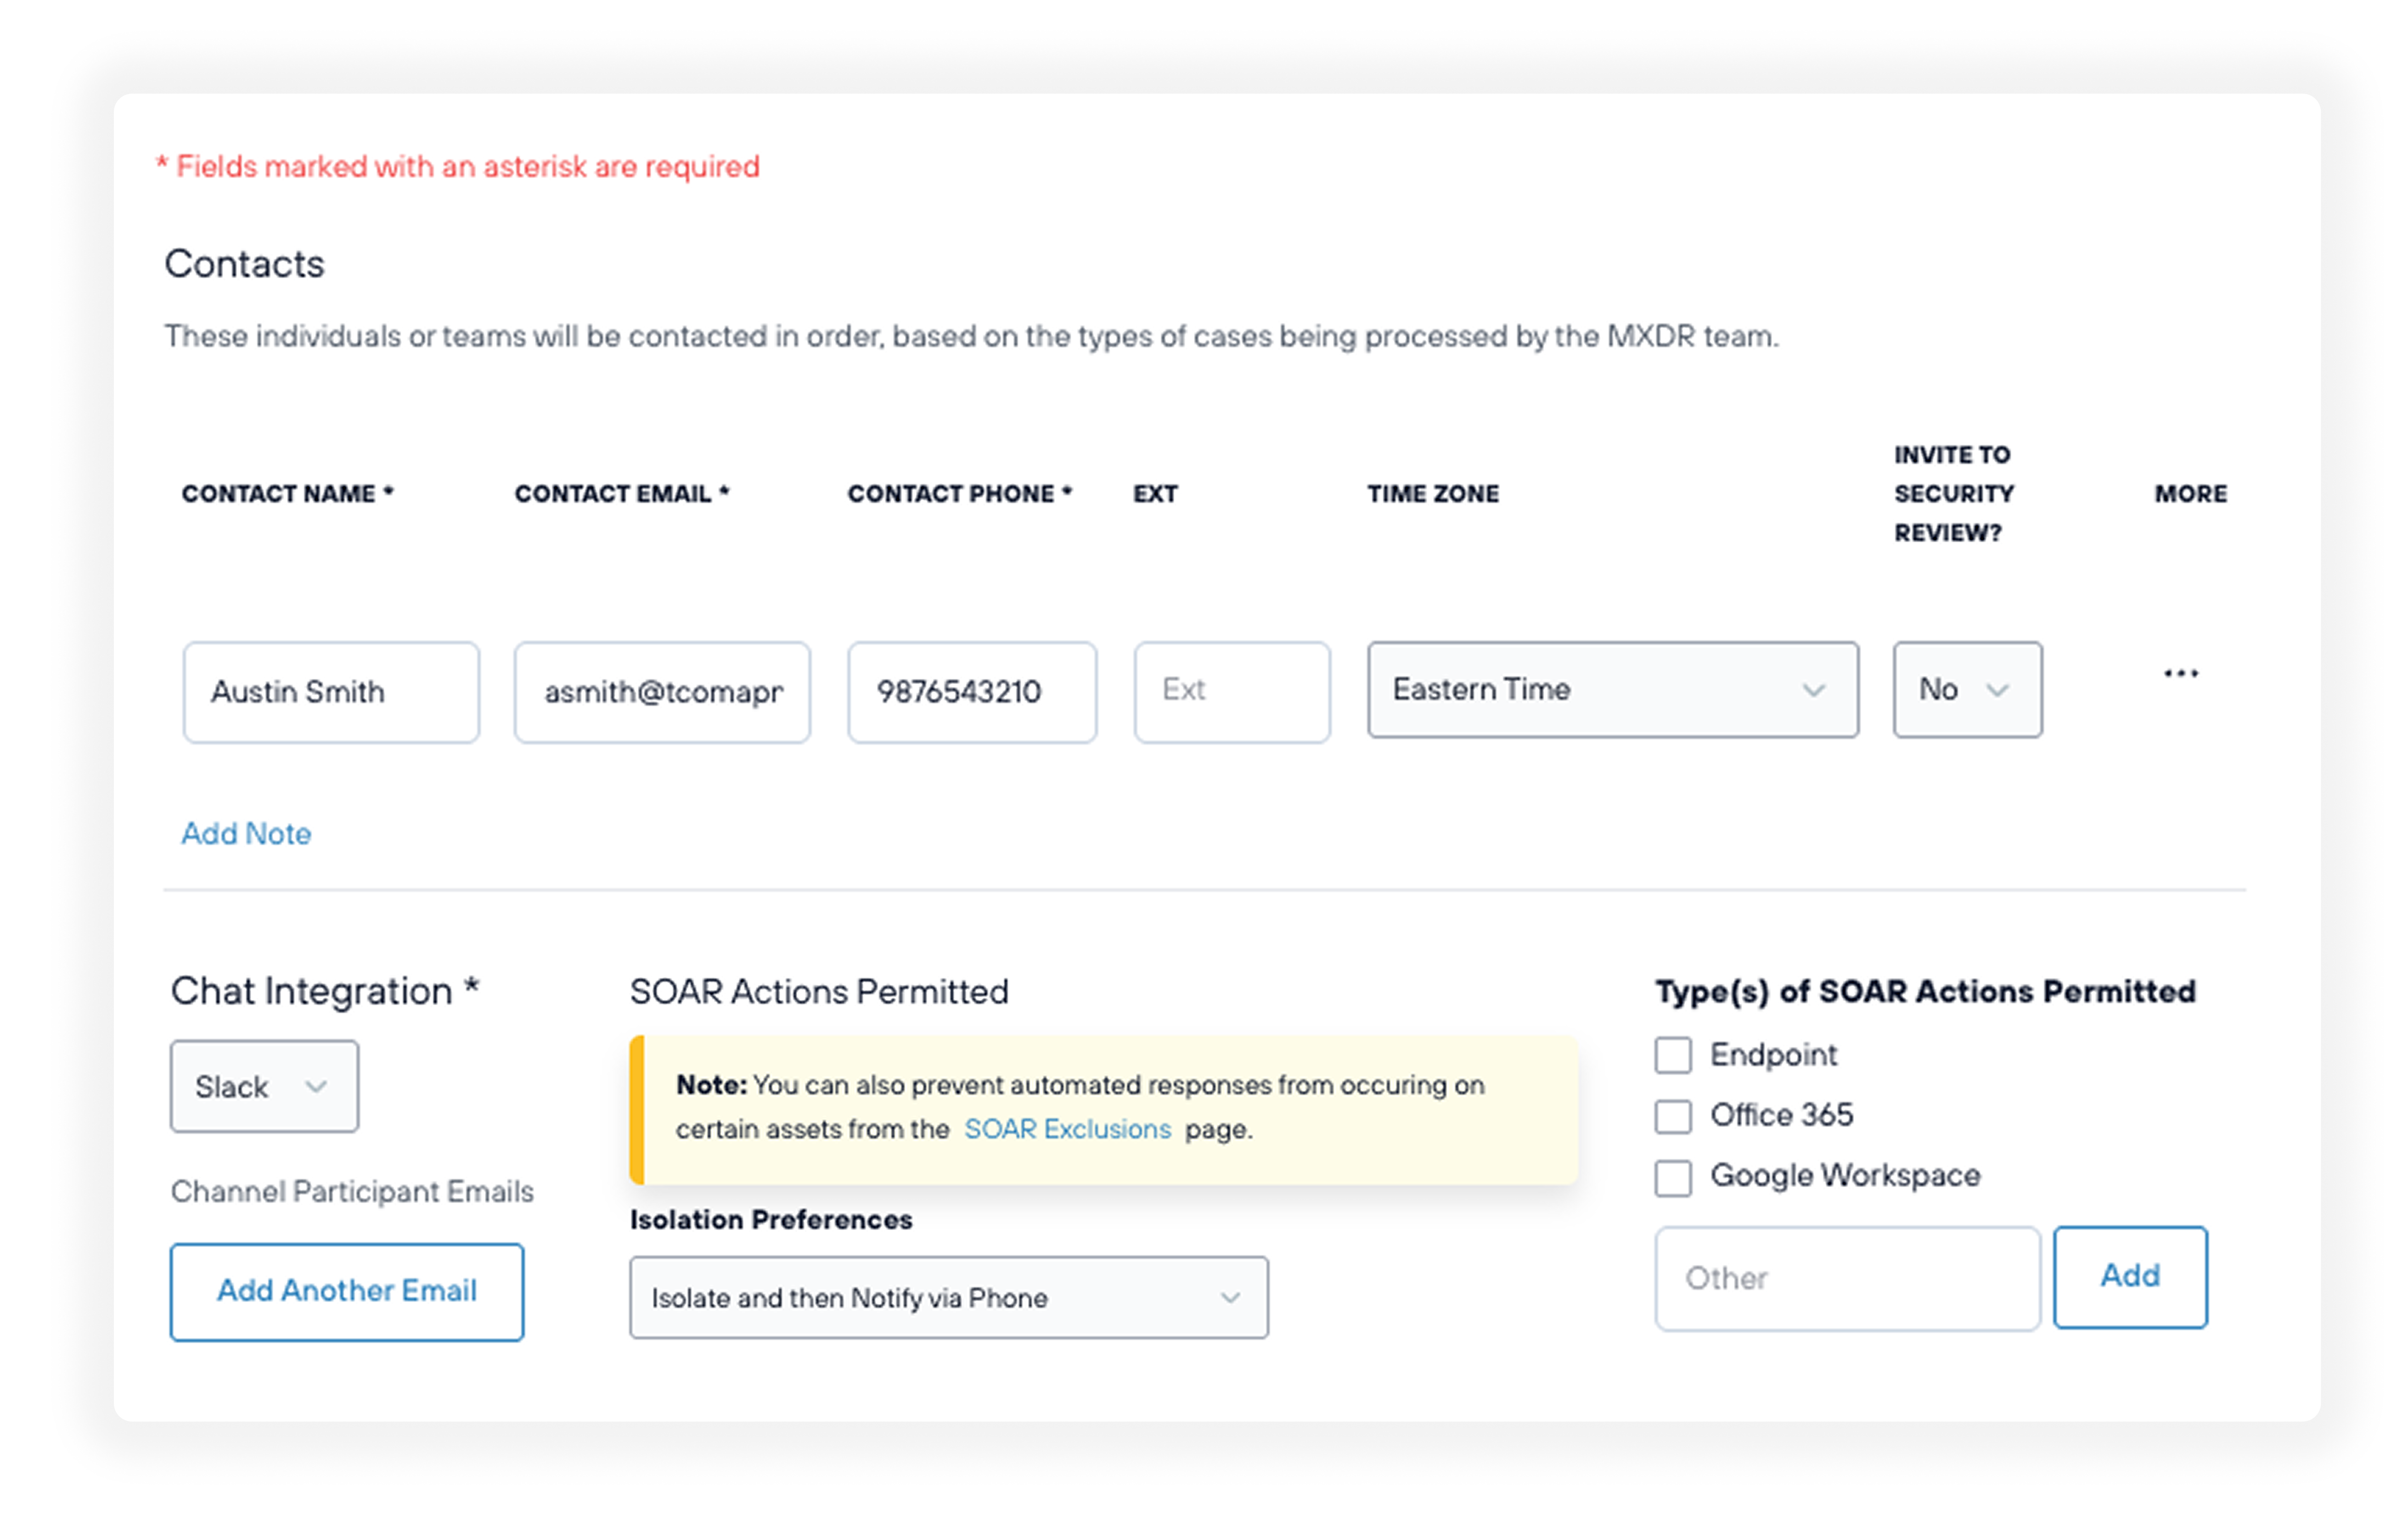Check the Endpoint SOAR action checkbox
The width and height of the screenshot is (2408, 1515).
[x=1672, y=1055]
